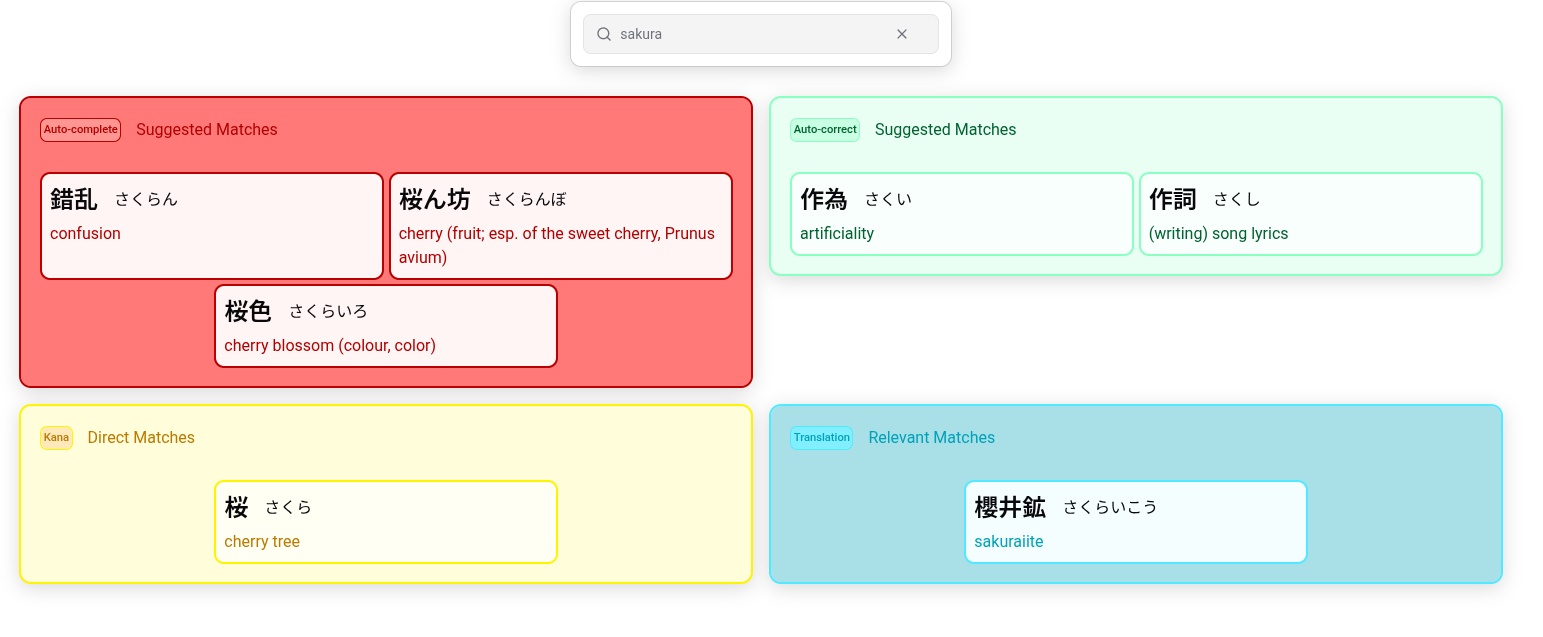Image resolution: width=1543 pixels, height=637 pixels.
Task: Select the 桜色 cherry blossom color card
Action: click(386, 325)
